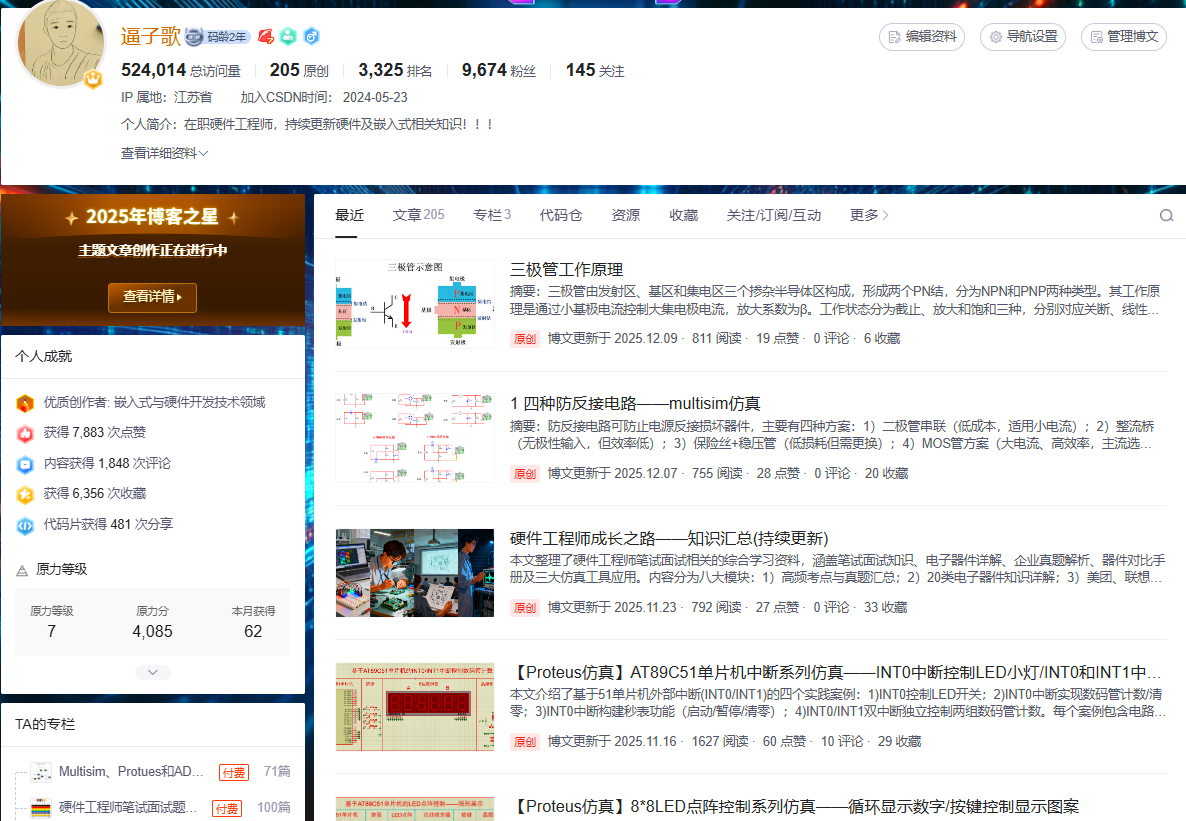Click the triangle icon next to 原力等级
This screenshot has width=1186, height=821.
(22, 571)
